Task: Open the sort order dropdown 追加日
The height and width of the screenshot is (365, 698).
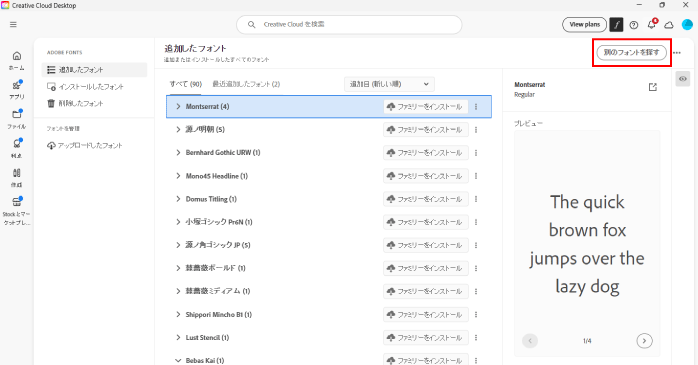Action: click(389, 84)
